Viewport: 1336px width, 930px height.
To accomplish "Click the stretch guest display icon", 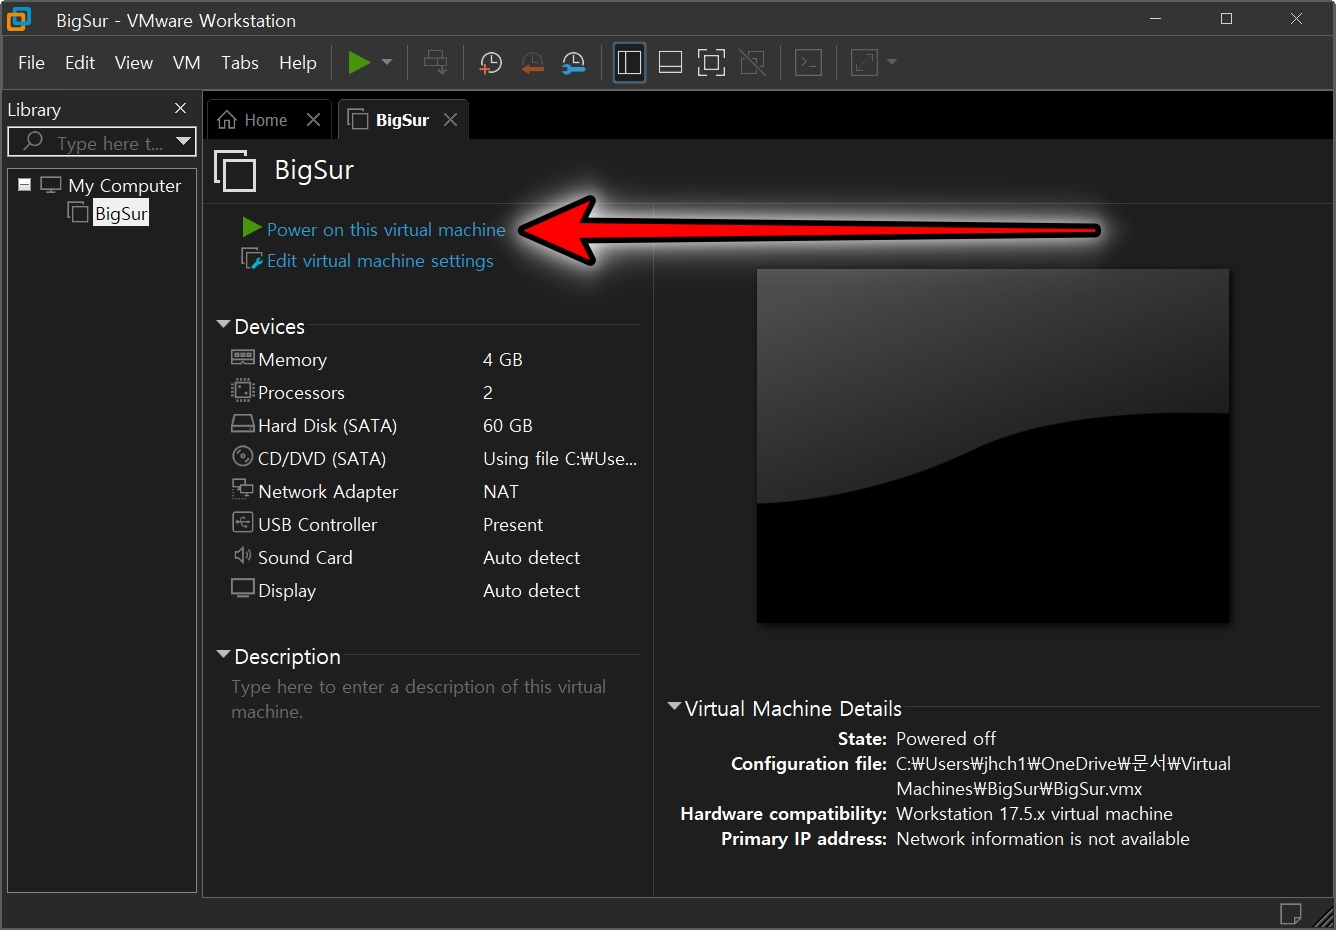I will [864, 63].
